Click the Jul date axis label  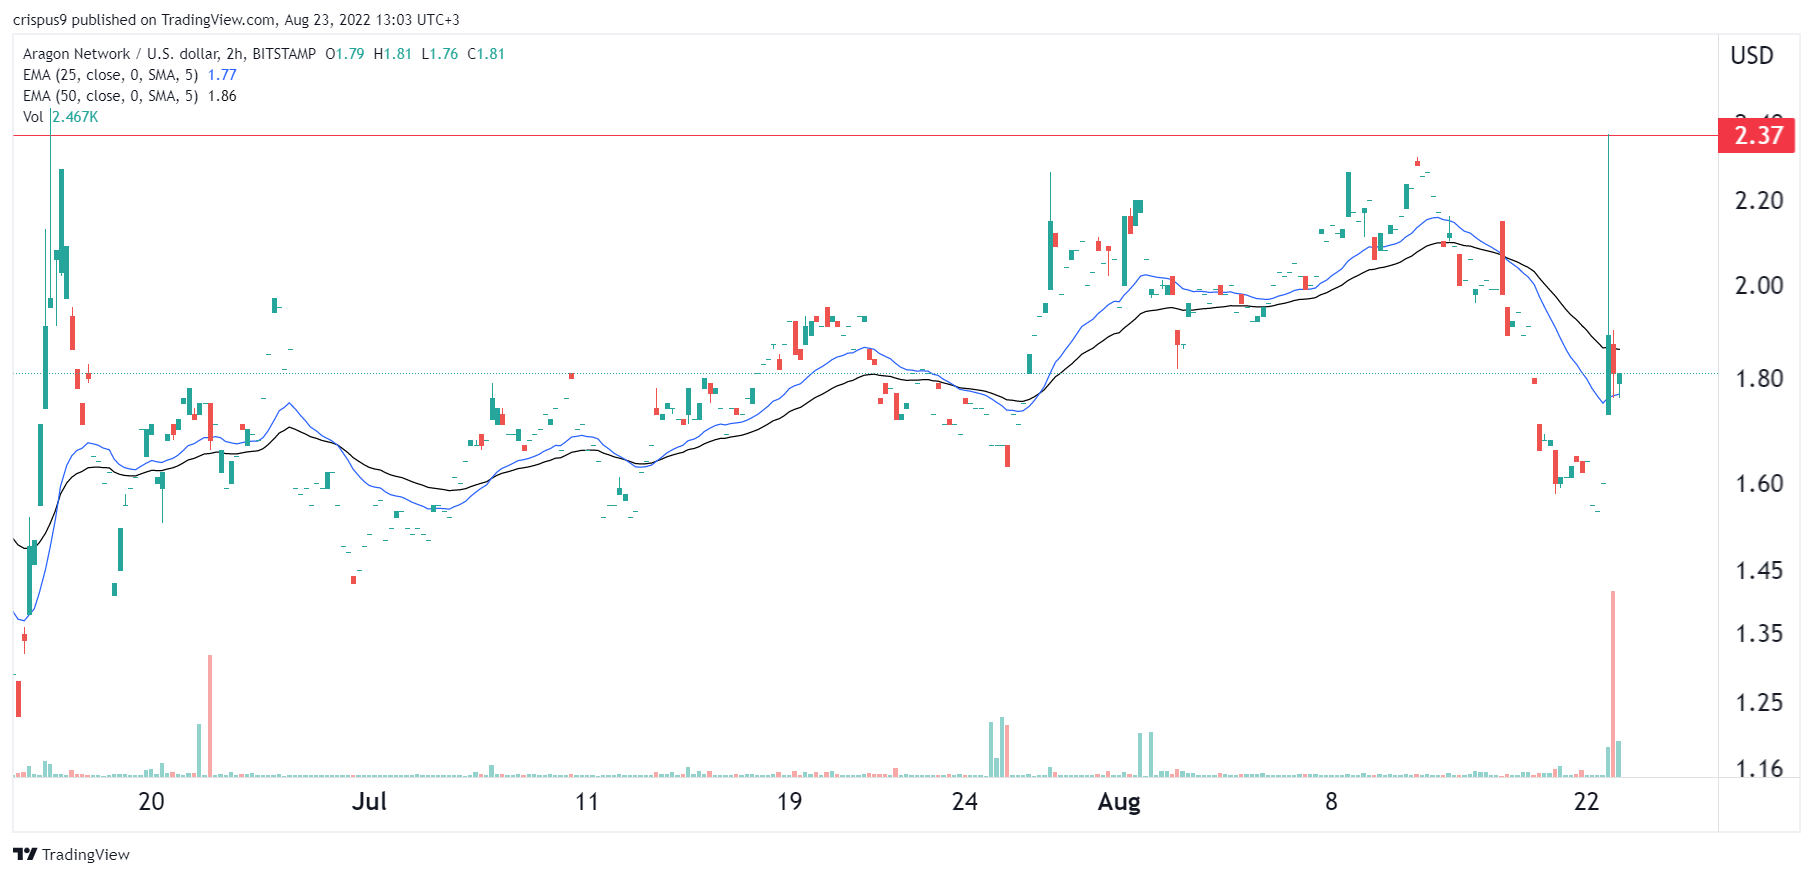[369, 802]
